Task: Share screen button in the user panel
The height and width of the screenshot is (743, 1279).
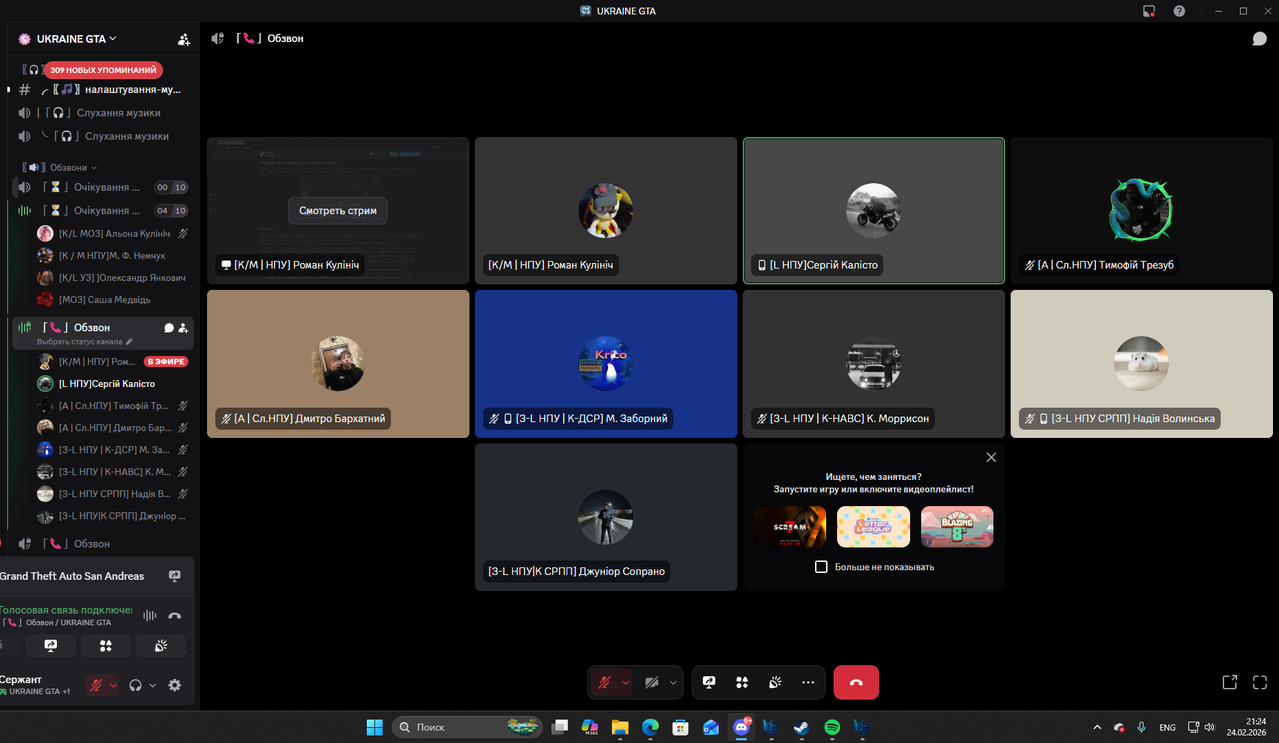Action: point(51,646)
